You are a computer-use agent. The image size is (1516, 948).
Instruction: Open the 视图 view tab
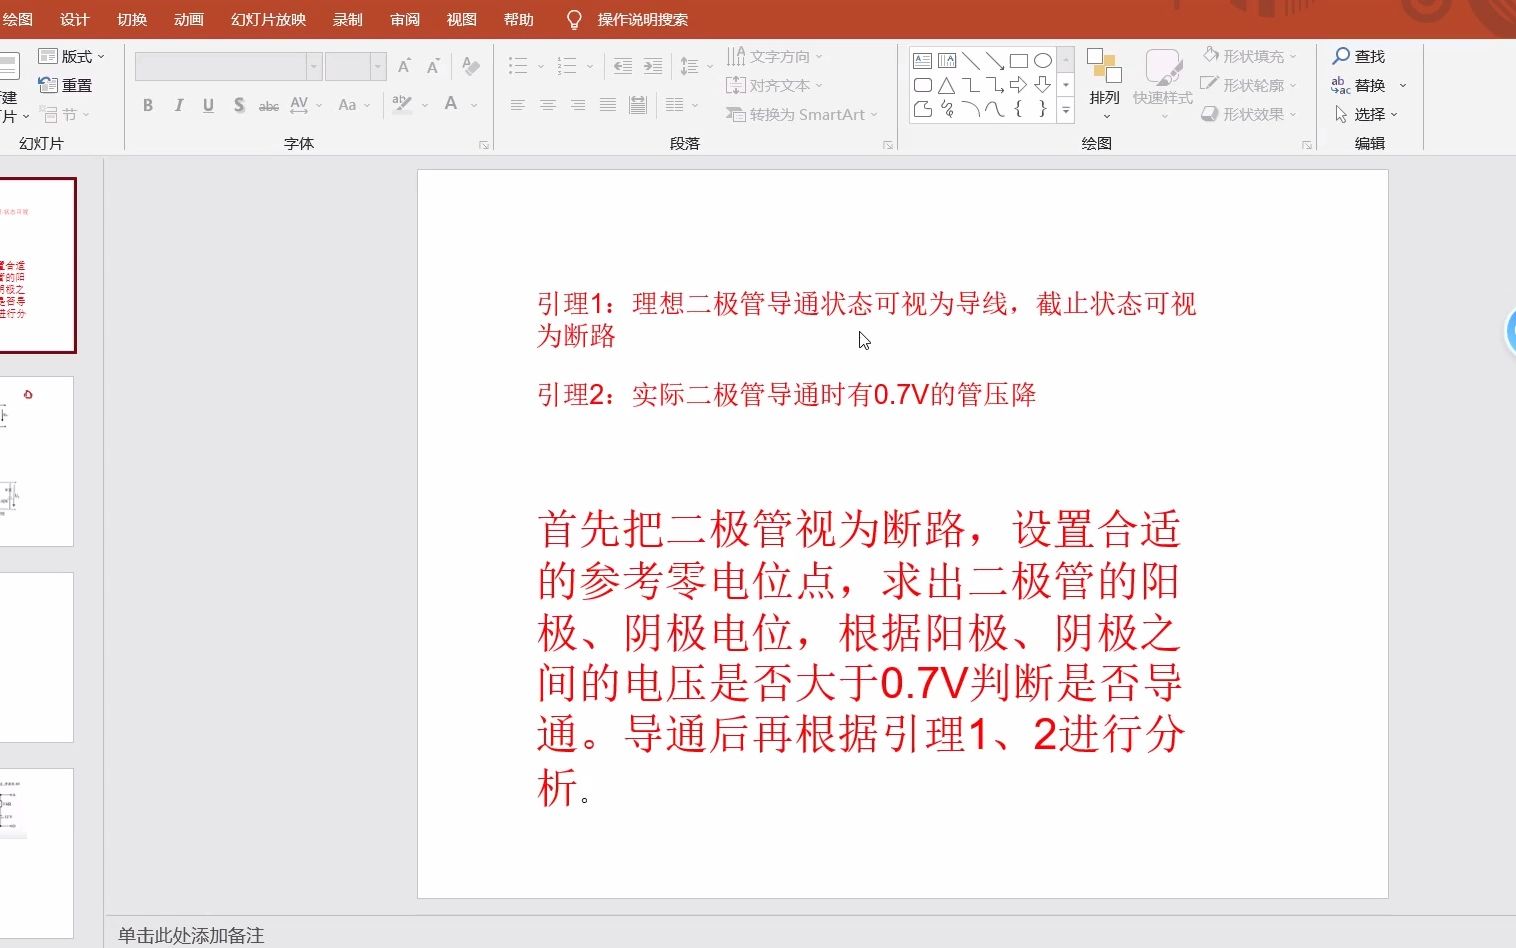pyautogui.click(x=461, y=19)
